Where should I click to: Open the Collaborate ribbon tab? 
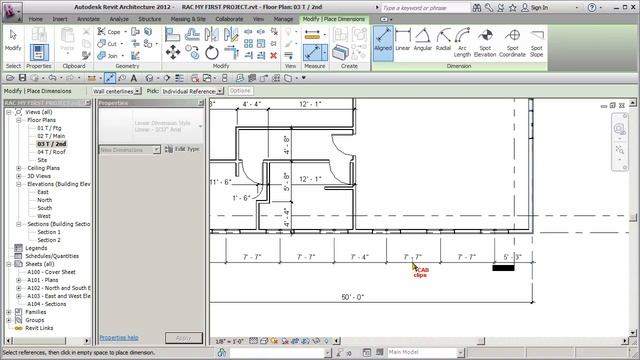tap(229, 19)
